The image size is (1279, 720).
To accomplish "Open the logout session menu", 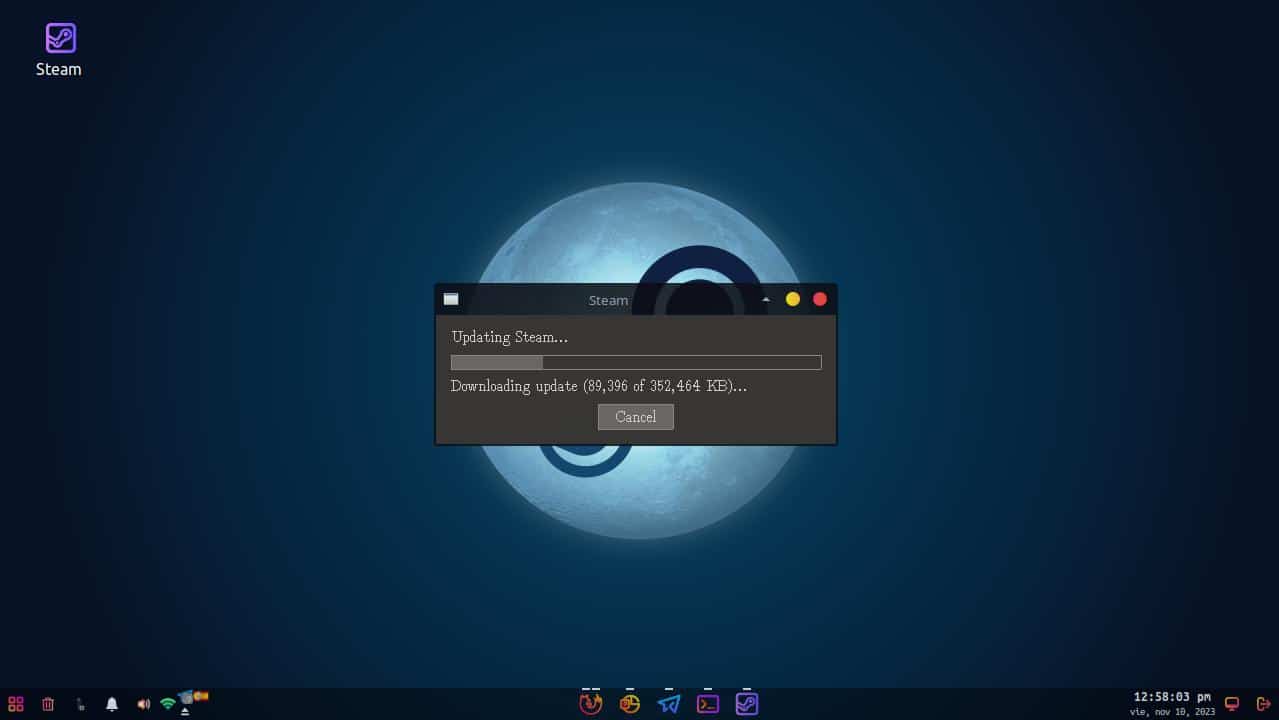I will click(1263, 704).
